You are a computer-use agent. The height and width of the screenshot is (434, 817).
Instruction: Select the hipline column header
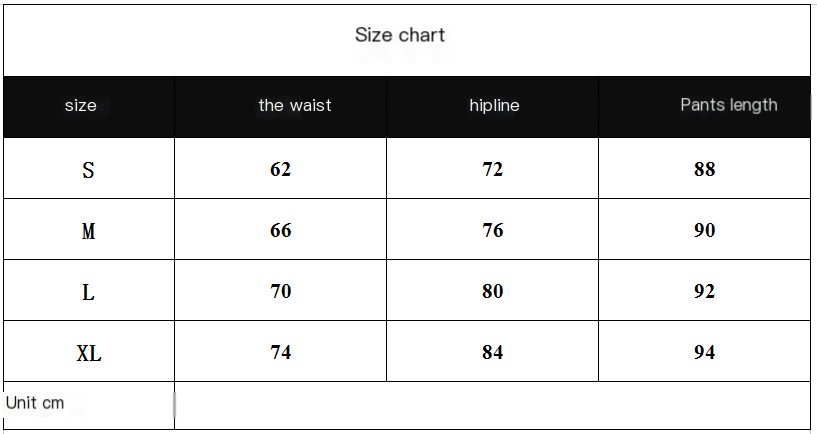(494, 105)
